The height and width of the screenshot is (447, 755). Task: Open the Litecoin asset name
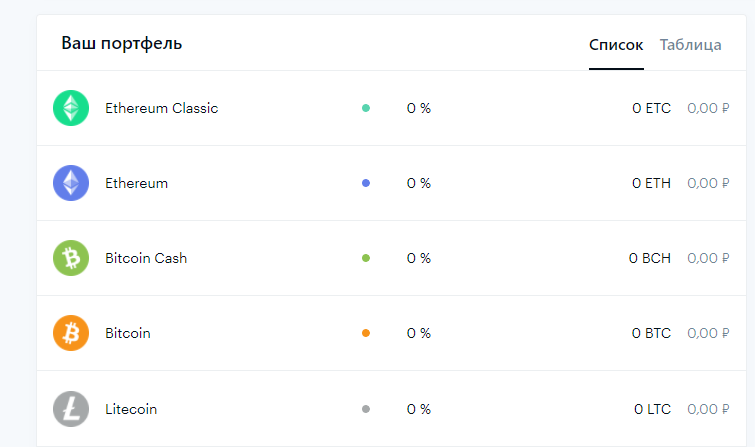pyautogui.click(x=131, y=409)
